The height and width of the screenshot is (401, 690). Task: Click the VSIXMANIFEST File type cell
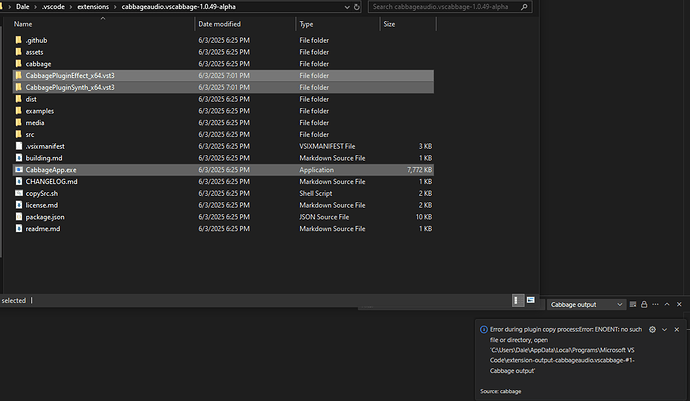pyautogui.click(x=327, y=146)
